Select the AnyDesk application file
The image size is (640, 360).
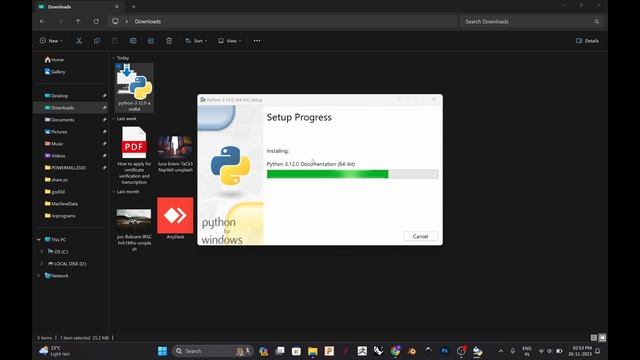175,218
